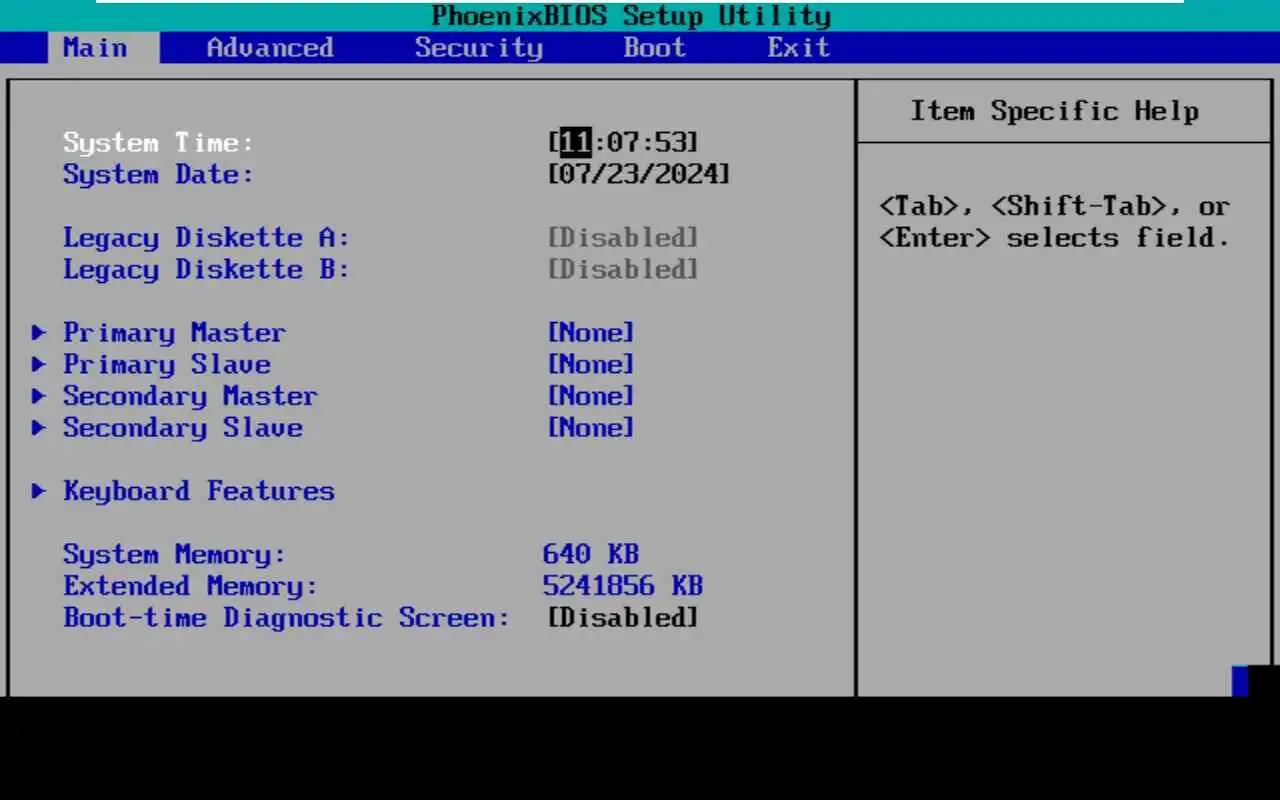Click the Extended Memory label
1280x800 pixels.
(191, 587)
